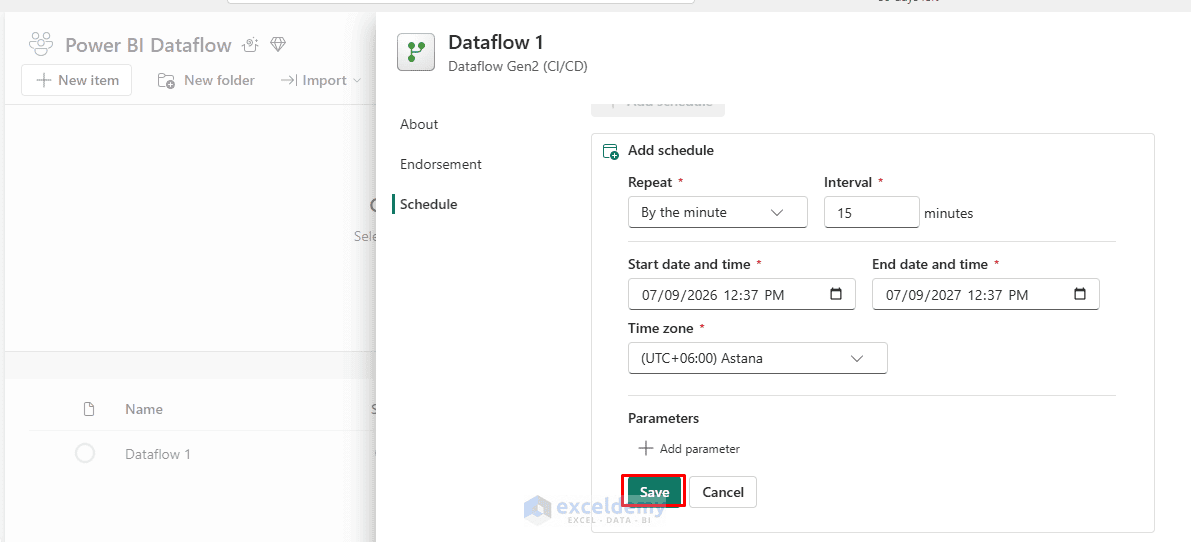Add a parameter to the schedule
The image size is (1191, 542).
point(689,449)
